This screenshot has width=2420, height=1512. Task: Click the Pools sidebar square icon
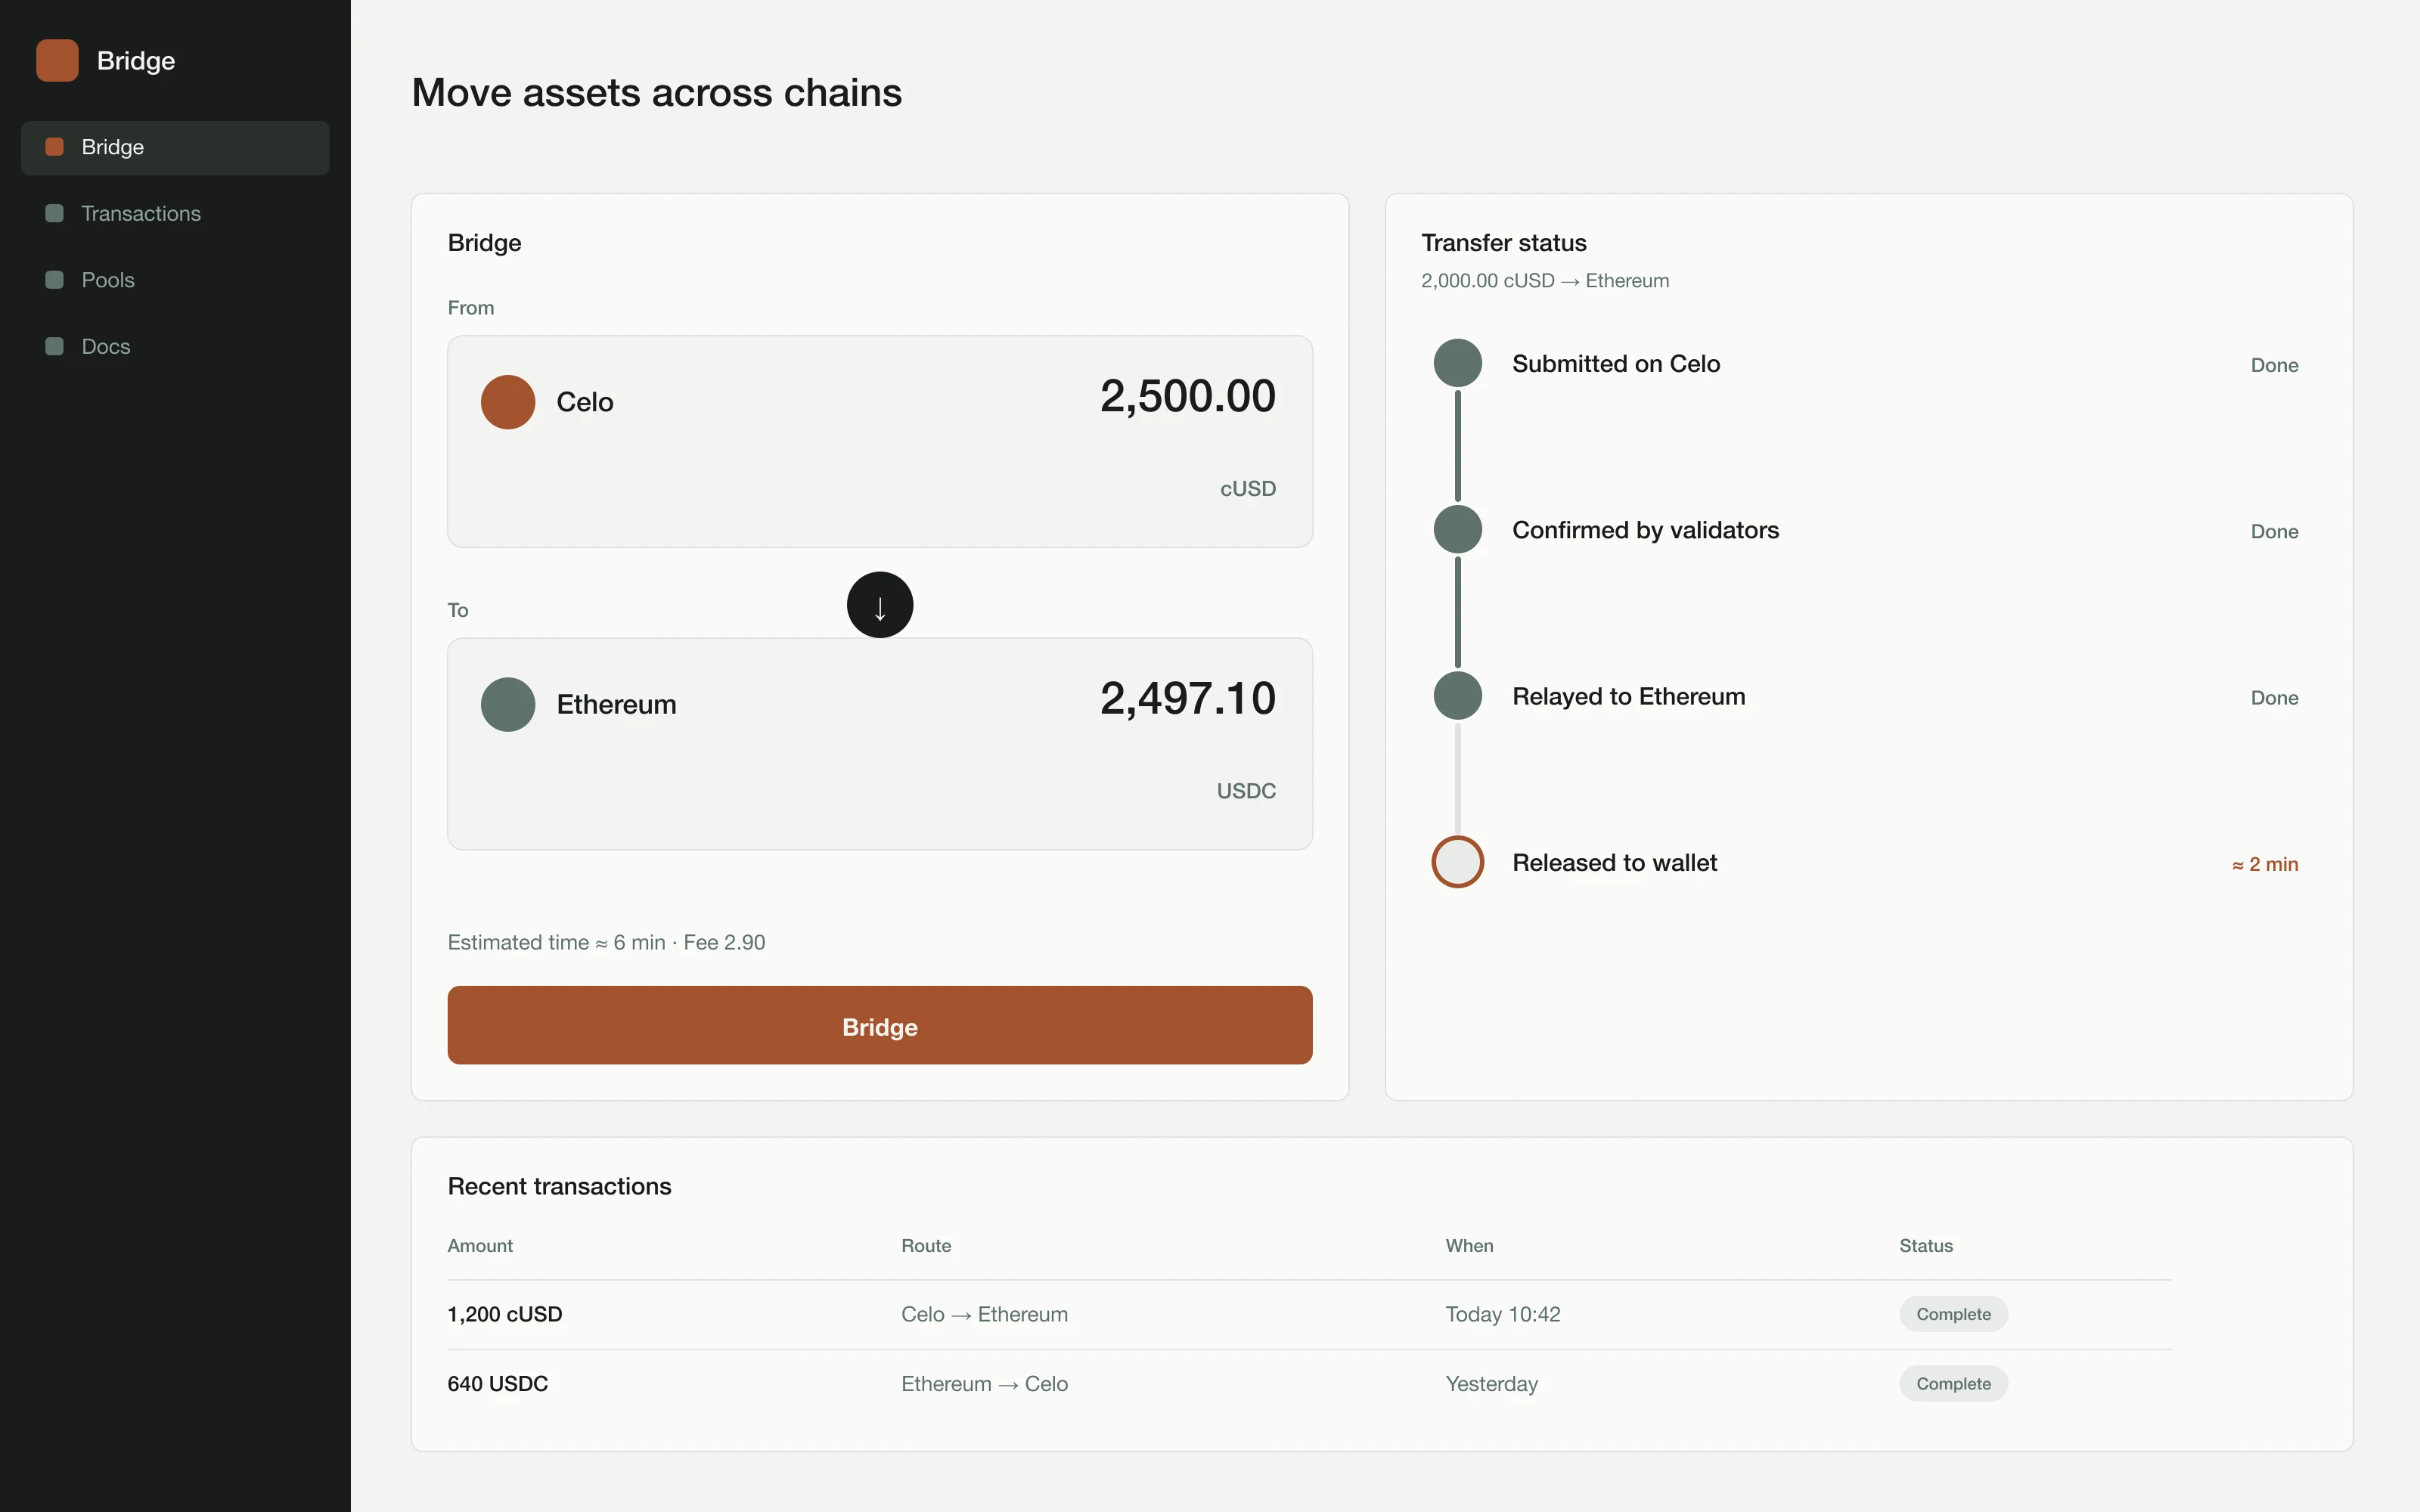point(55,280)
